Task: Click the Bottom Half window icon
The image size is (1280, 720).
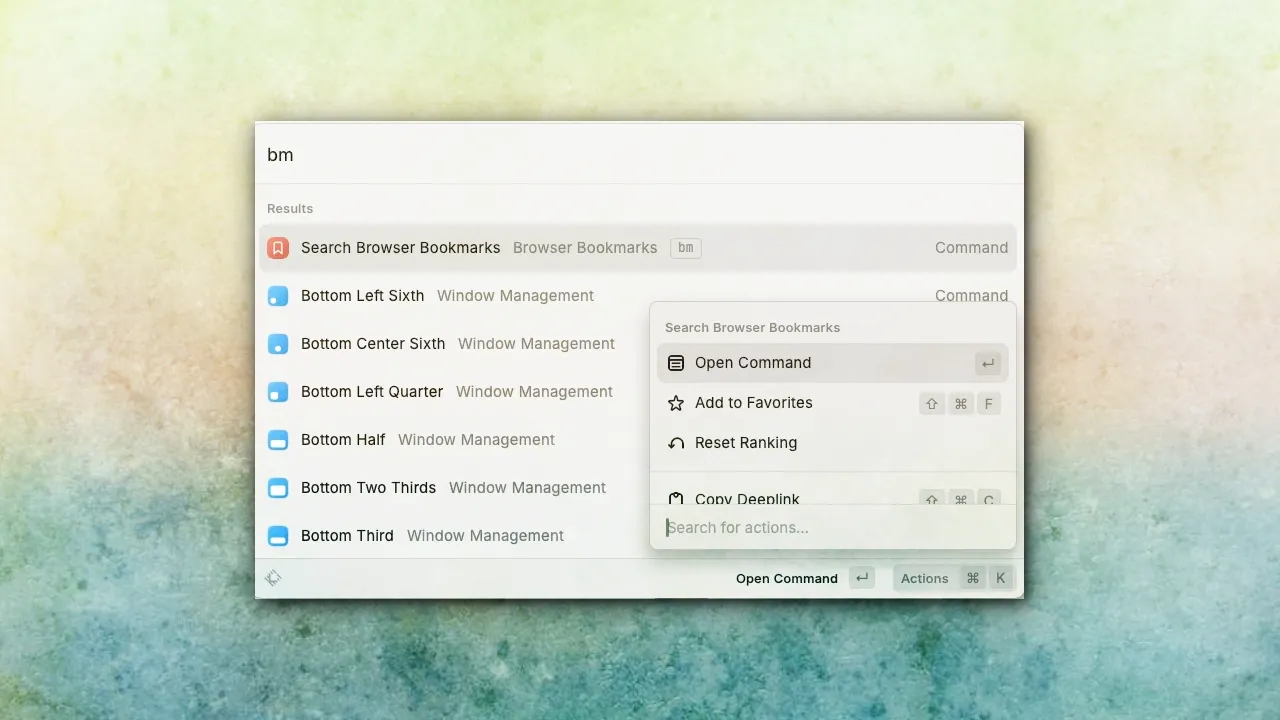Action: coord(278,440)
